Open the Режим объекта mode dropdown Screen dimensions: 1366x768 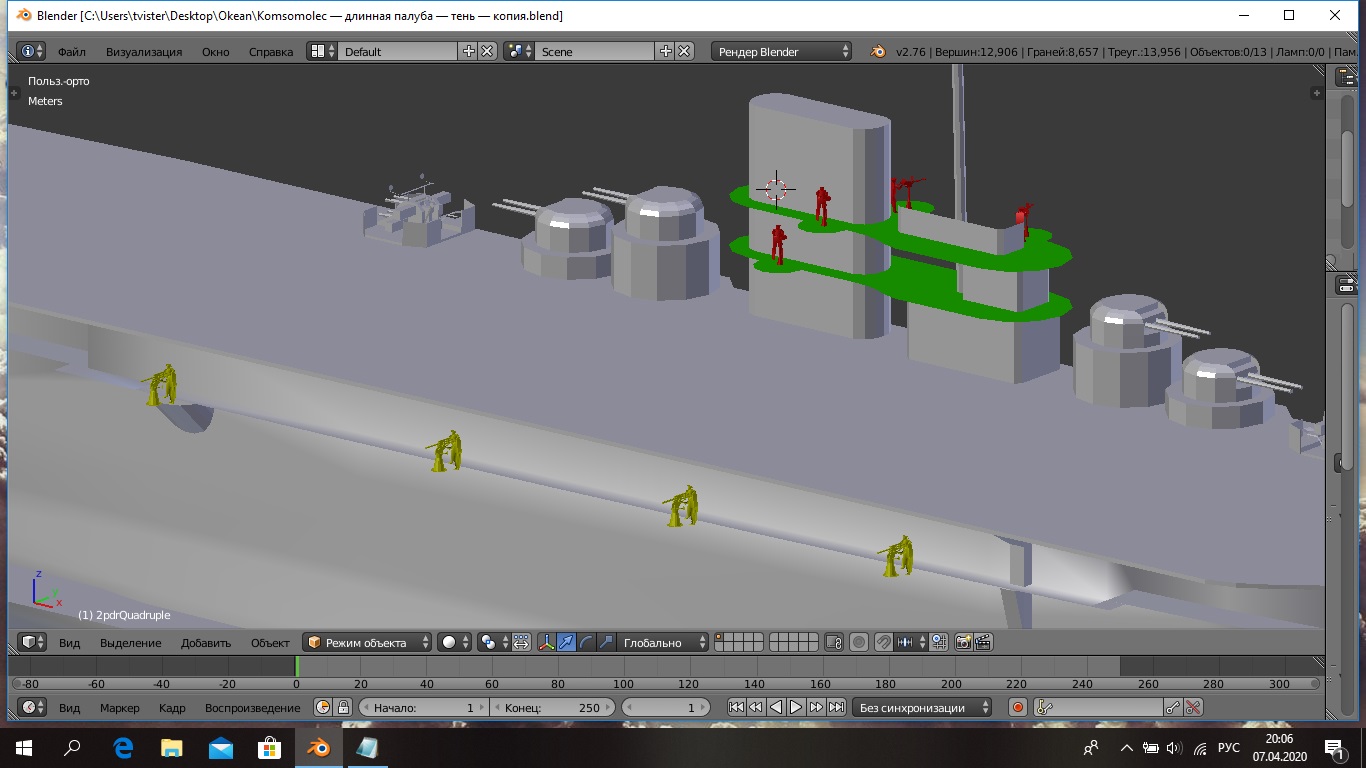(x=368, y=642)
